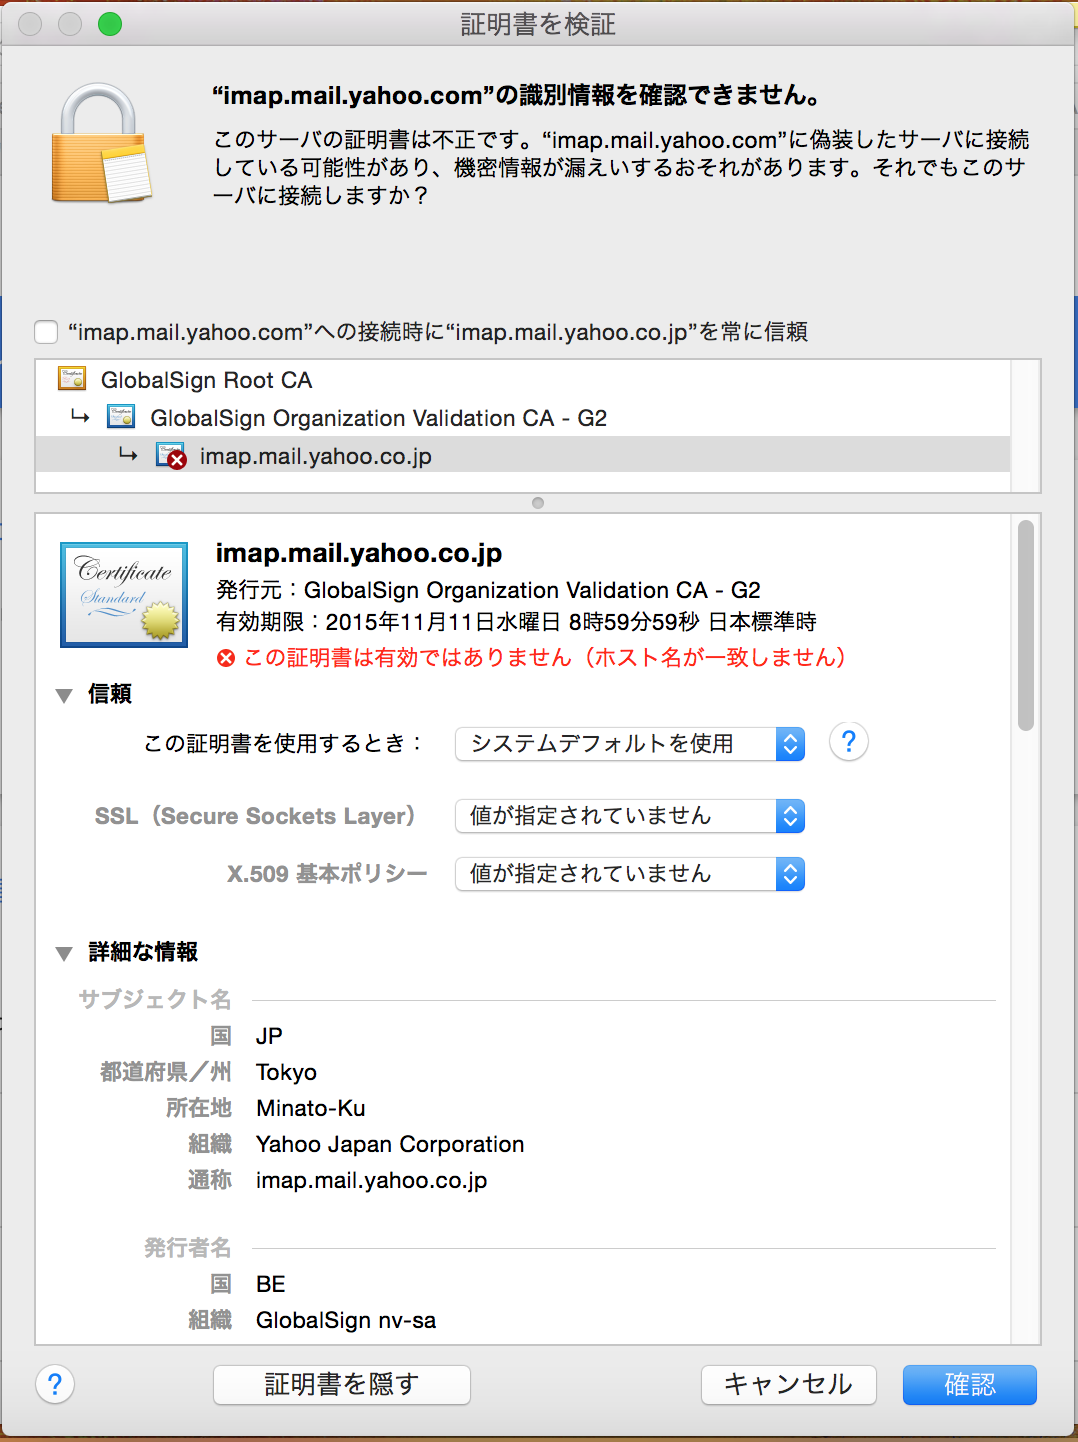
Task: Open the trust settings help question mark
Action: click(x=849, y=742)
